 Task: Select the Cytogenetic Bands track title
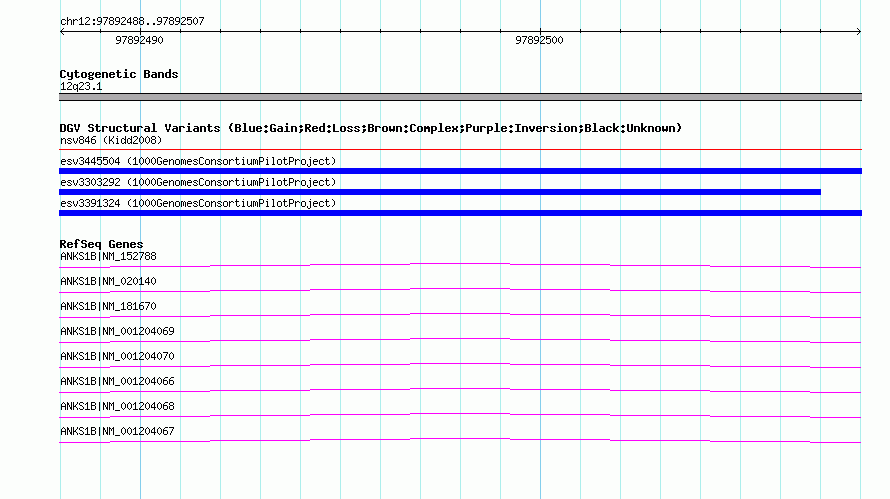[x=119, y=74]
